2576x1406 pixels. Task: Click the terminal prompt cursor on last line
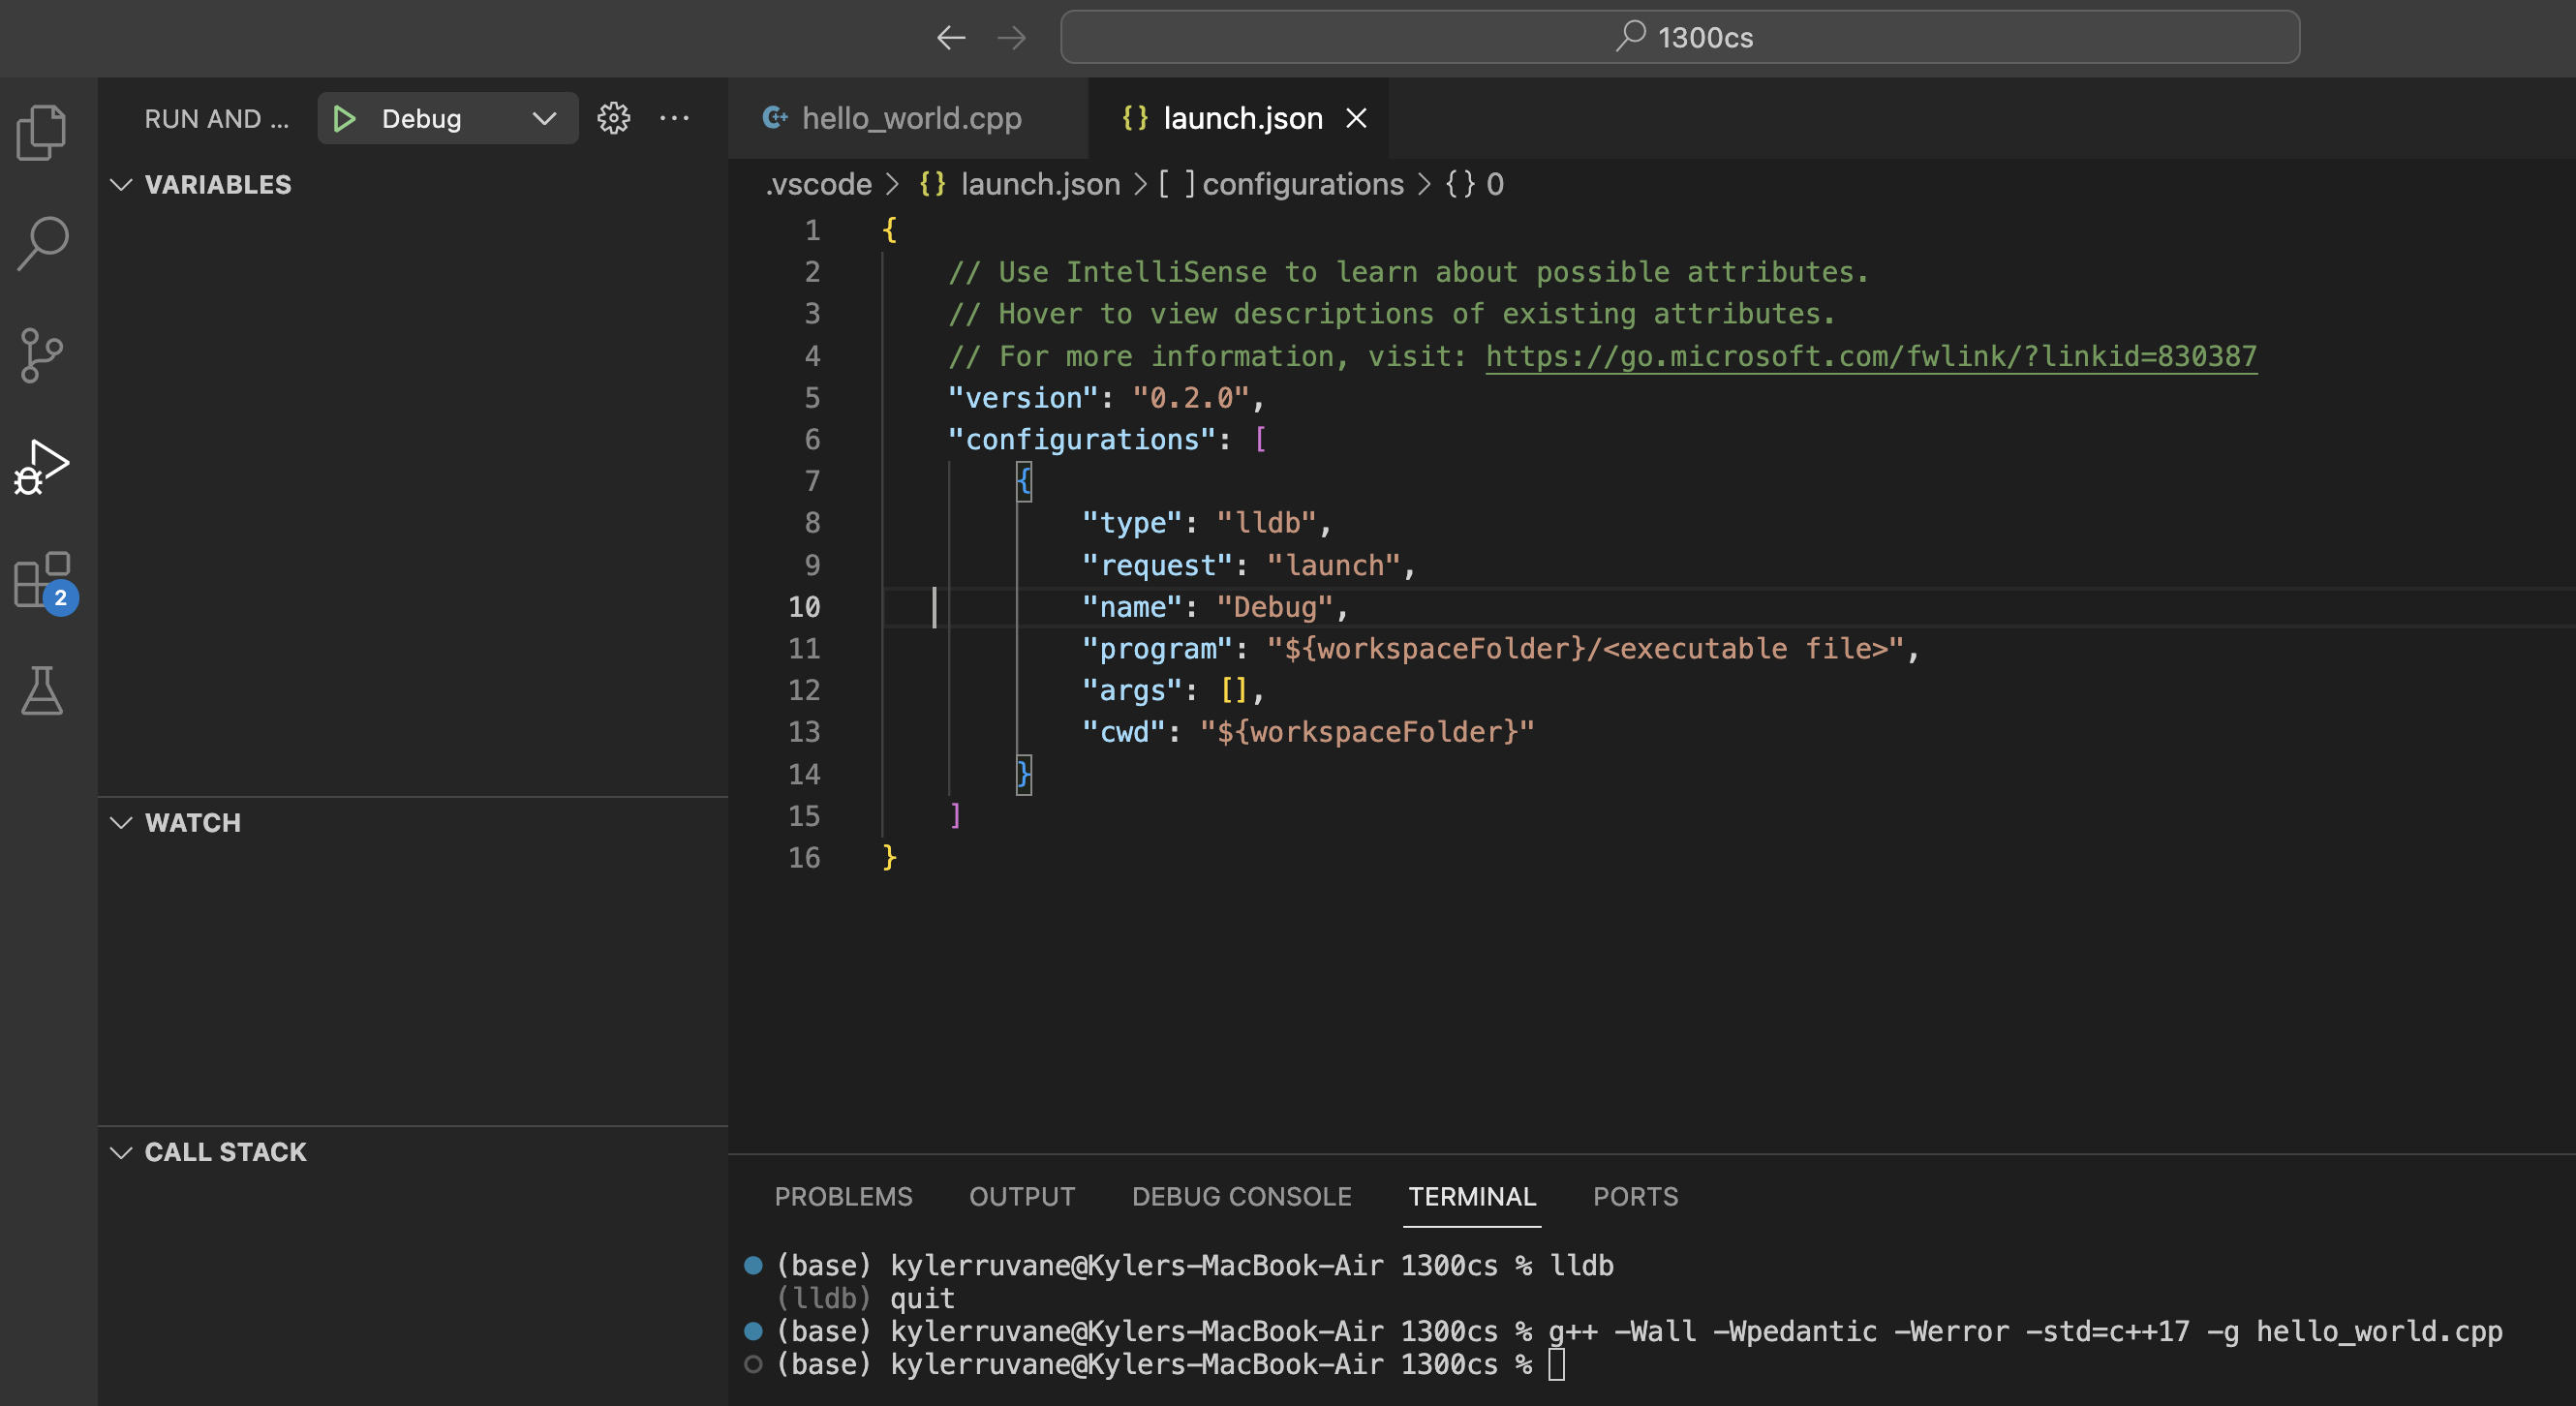1556,1365
